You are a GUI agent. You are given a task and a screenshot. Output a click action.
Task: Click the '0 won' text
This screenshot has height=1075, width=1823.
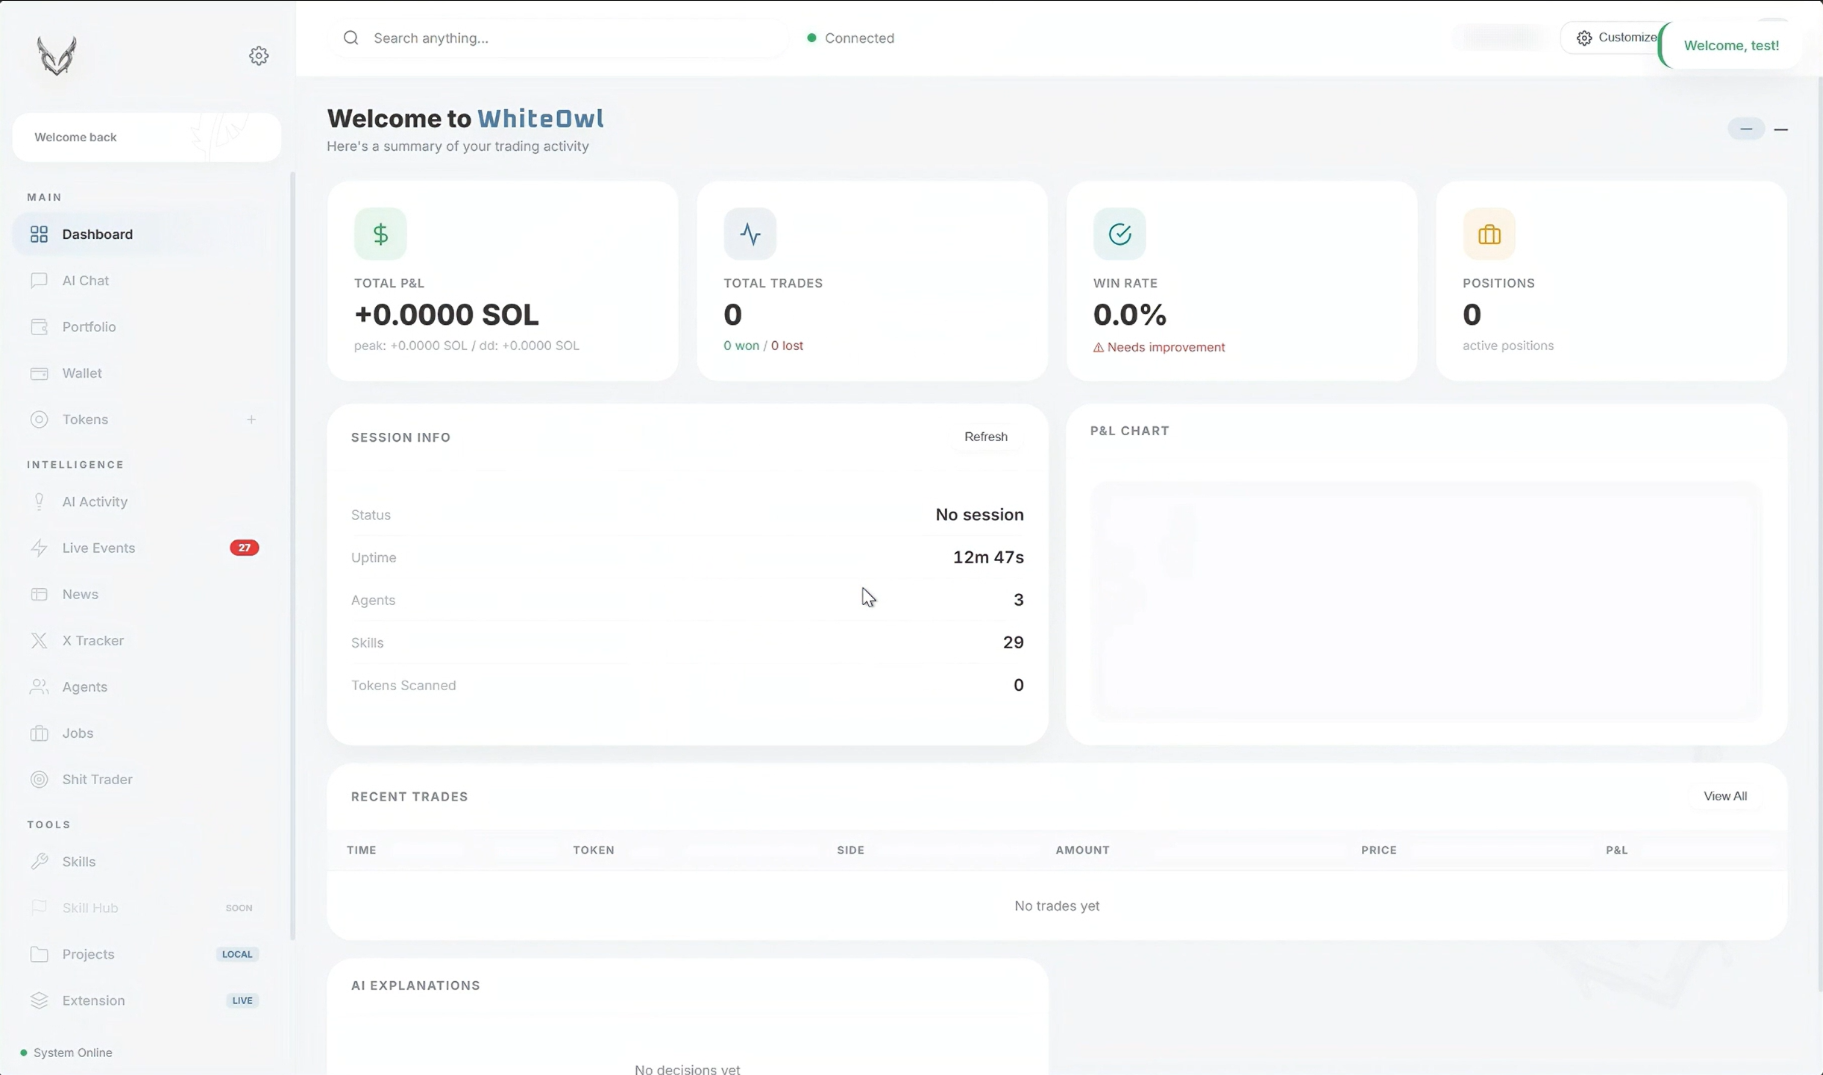(x=741, y=346)
